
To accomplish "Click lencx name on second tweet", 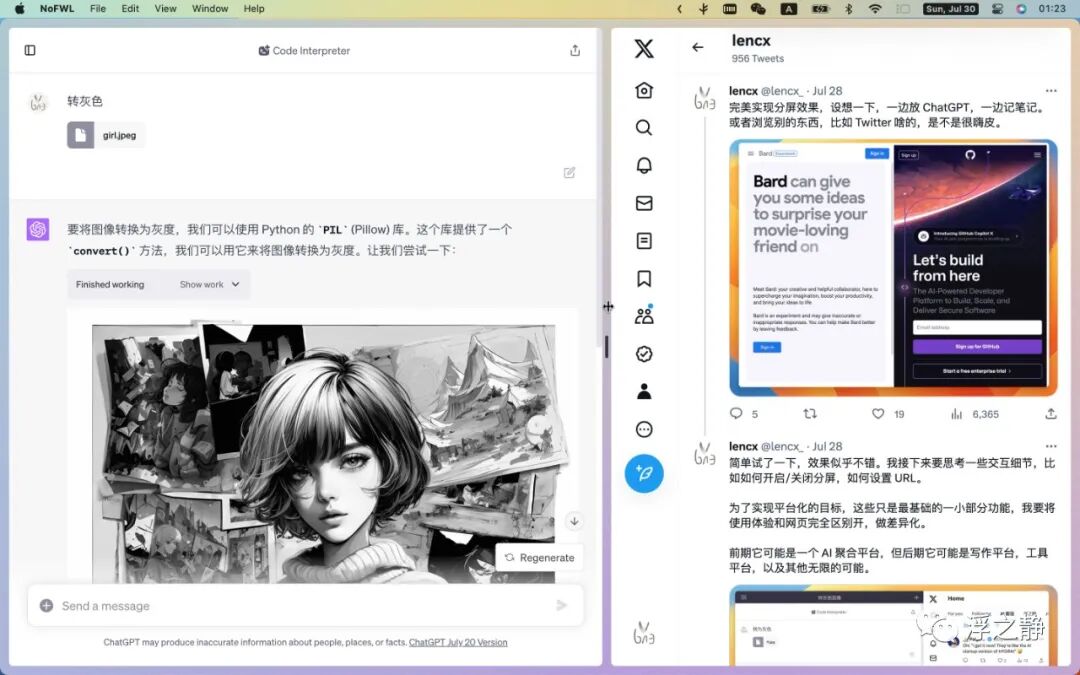I will coord(743,446).
